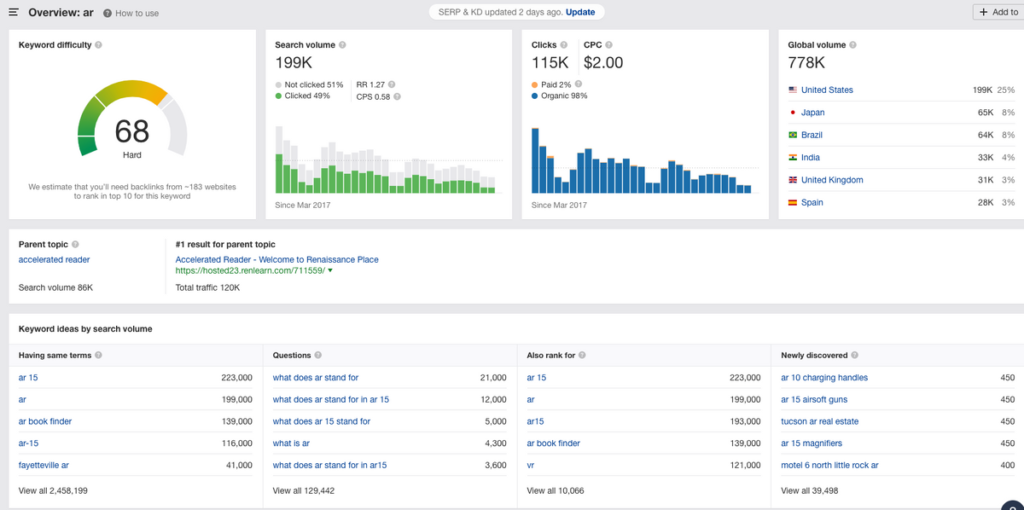Open Accelerated Reader Renaissance Place result

[x=277, y=259]
